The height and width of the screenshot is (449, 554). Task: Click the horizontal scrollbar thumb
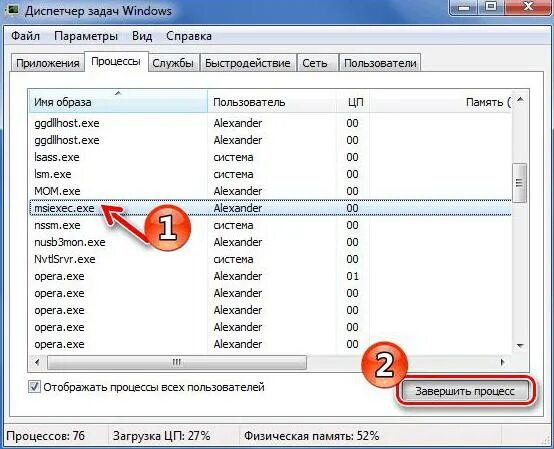pos(177,362)
